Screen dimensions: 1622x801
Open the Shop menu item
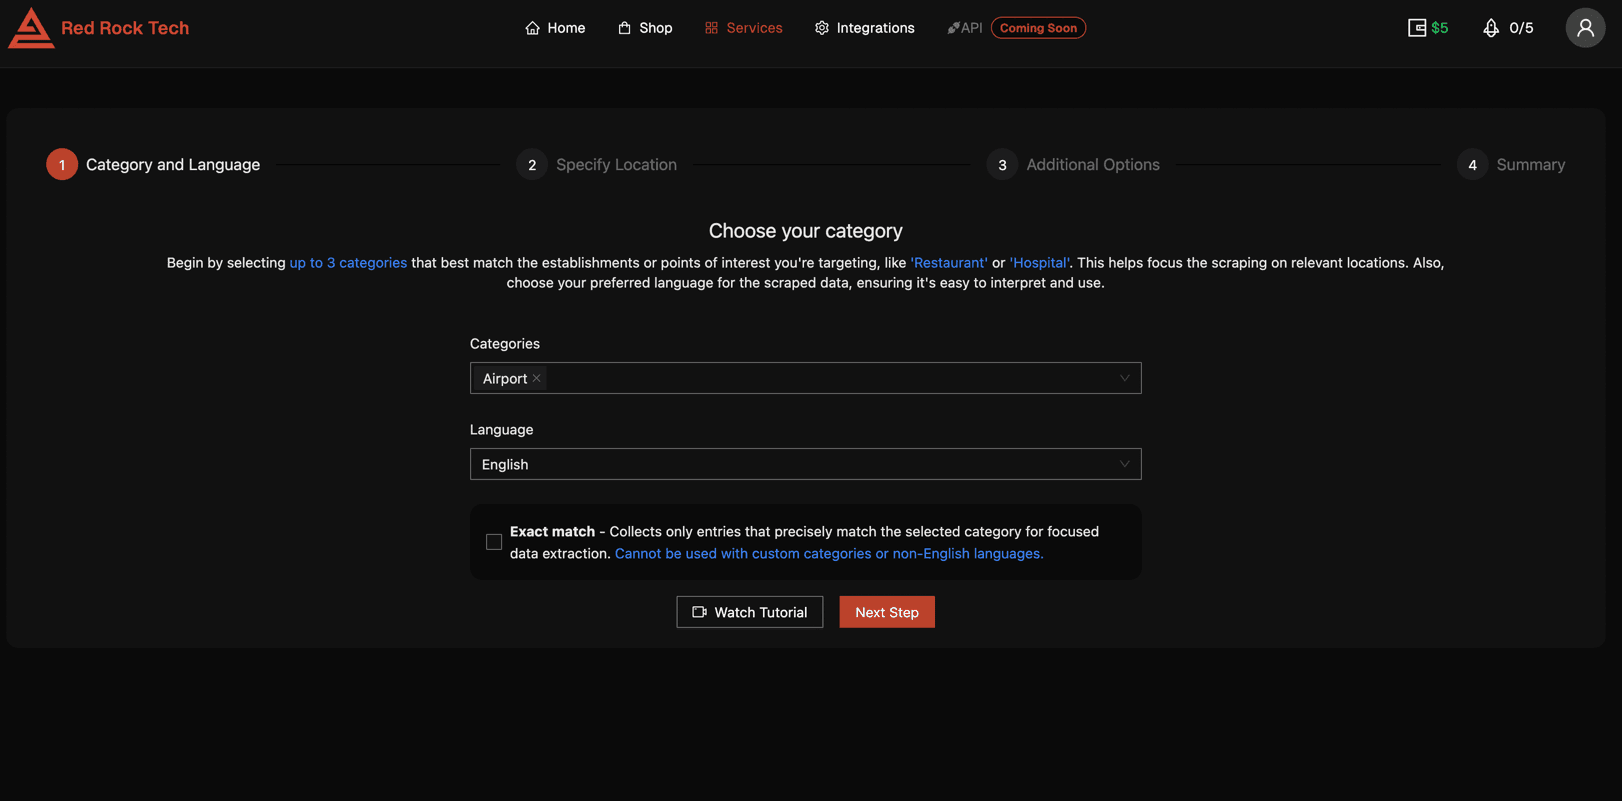coord(645,28)
